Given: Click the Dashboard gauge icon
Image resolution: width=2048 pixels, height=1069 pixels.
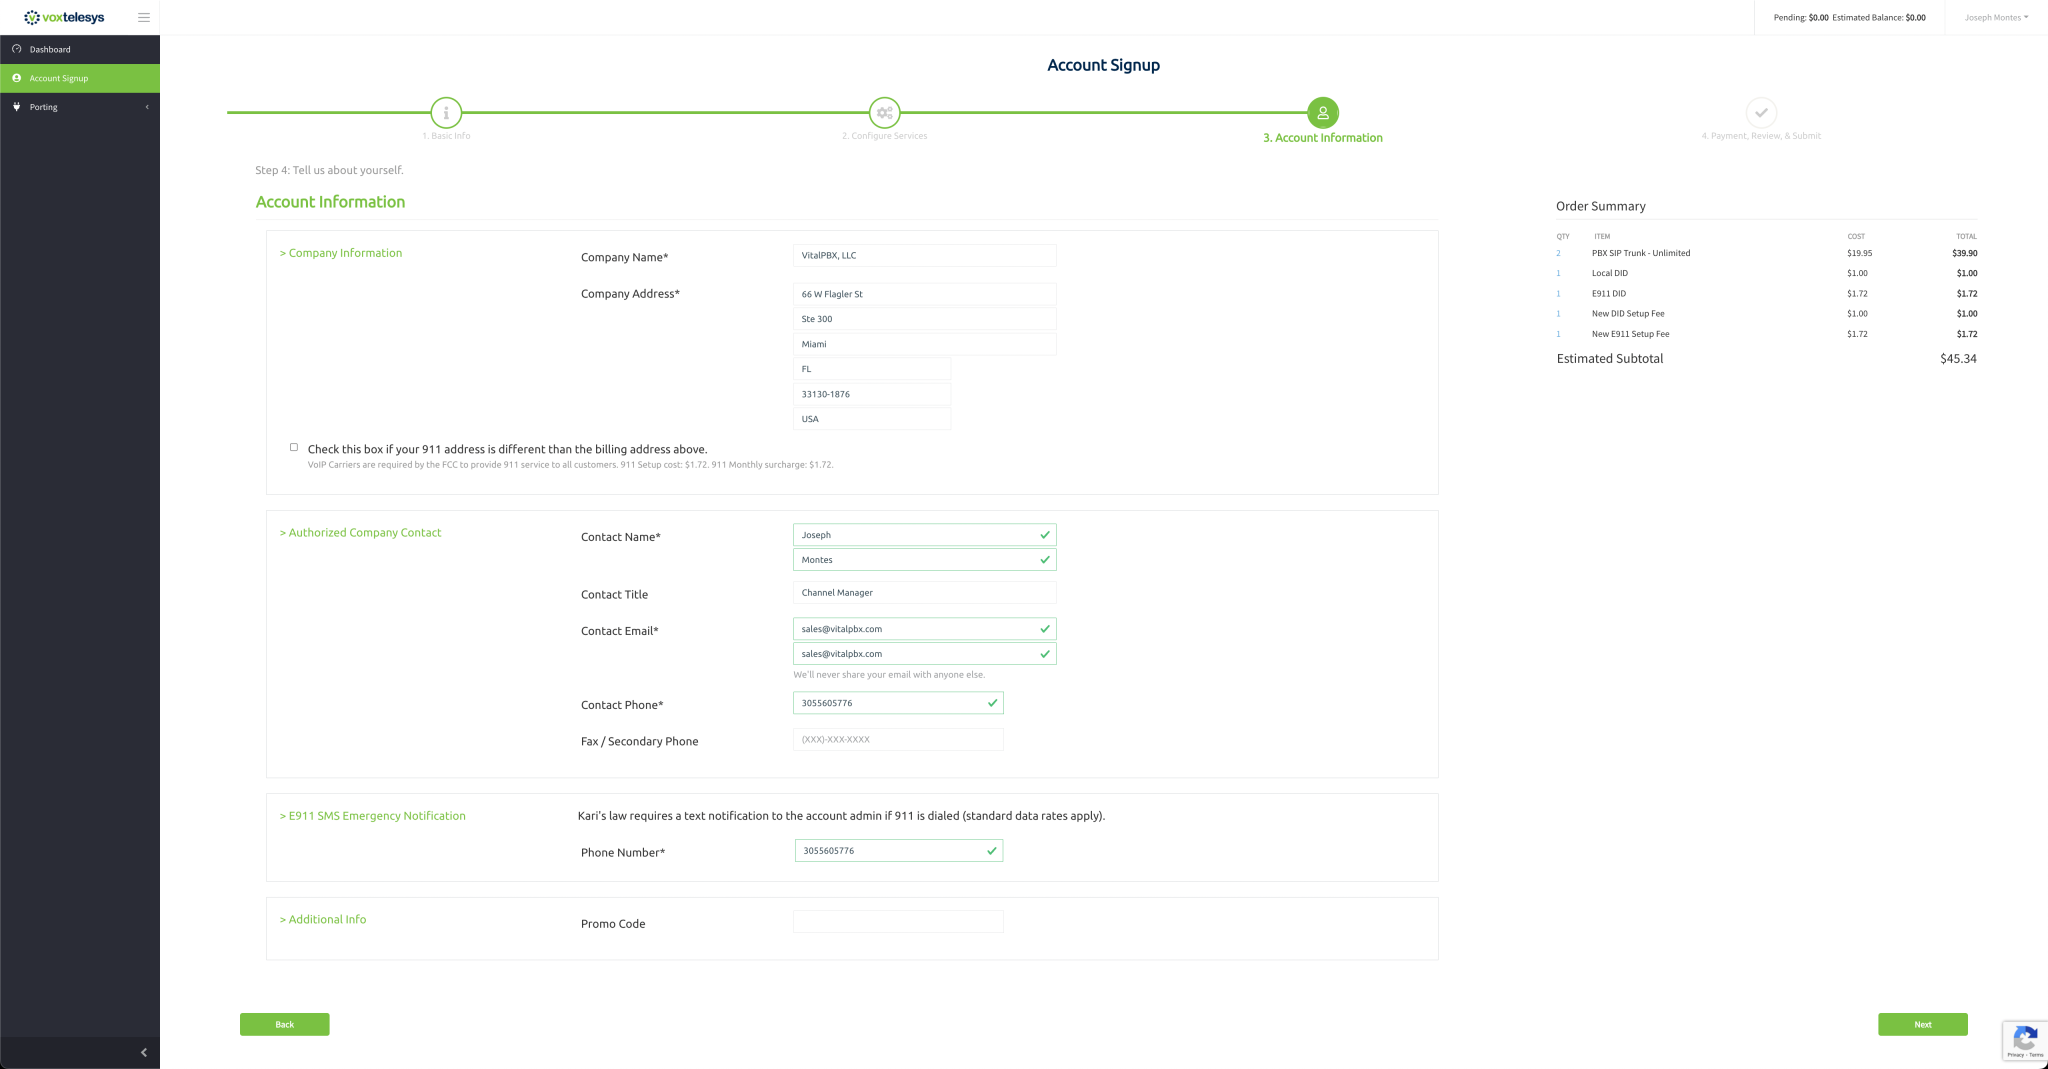Looking at the screenshot, I should 16,49.
